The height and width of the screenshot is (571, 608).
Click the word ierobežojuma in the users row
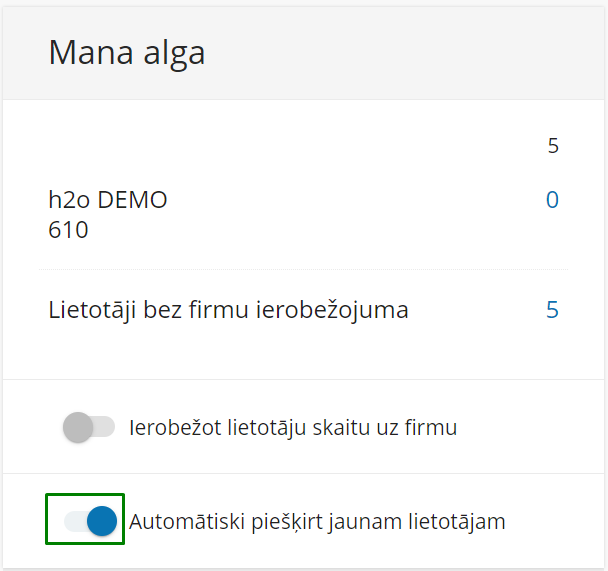332,311
